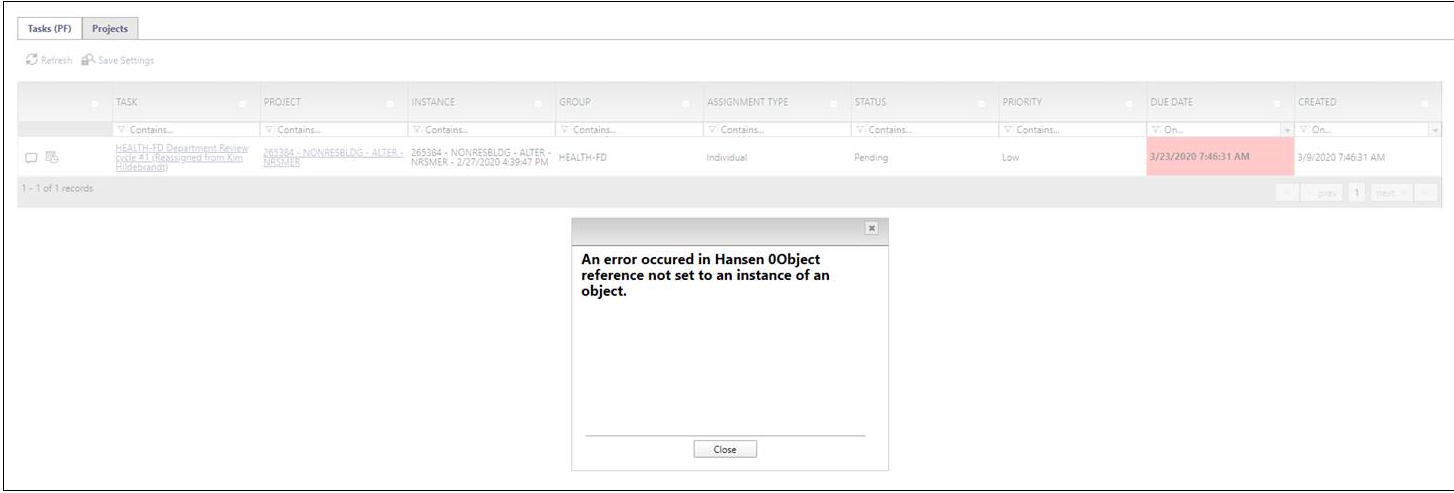
Task: Open the HEALTH-FD Department Review task link
Action: click(x=182, y=158)
